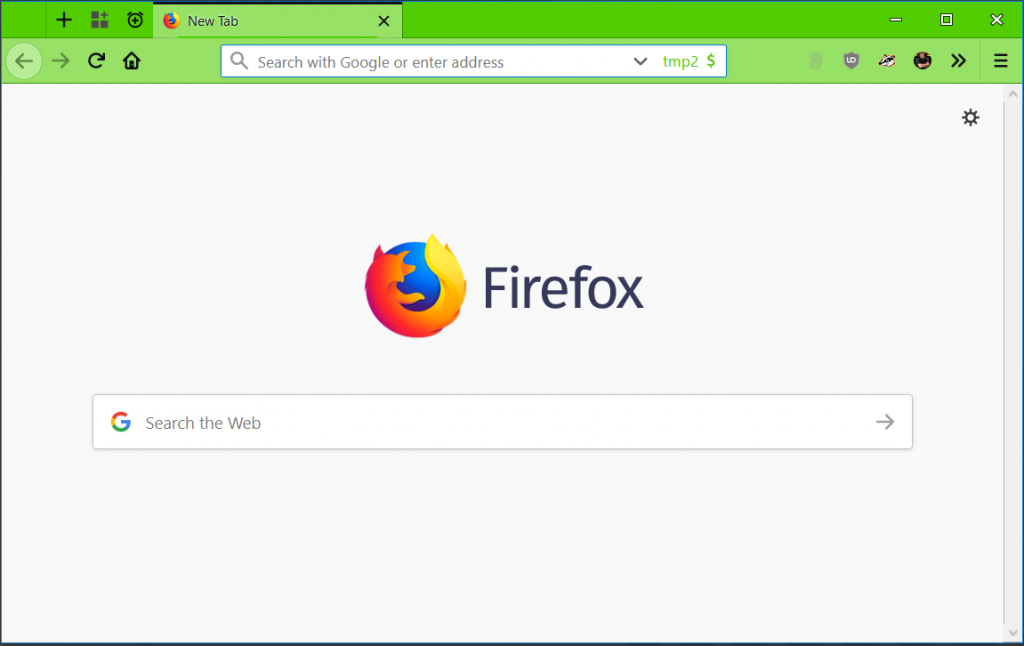The height and width of the screenshot is (646, 1024).
Task: Click the green dollar sign icon
Action: pyautogui.click(x=711, y=61)
